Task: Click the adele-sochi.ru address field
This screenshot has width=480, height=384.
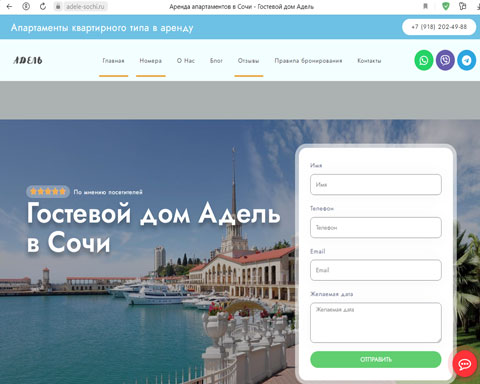Action: [x=85, y=6]
